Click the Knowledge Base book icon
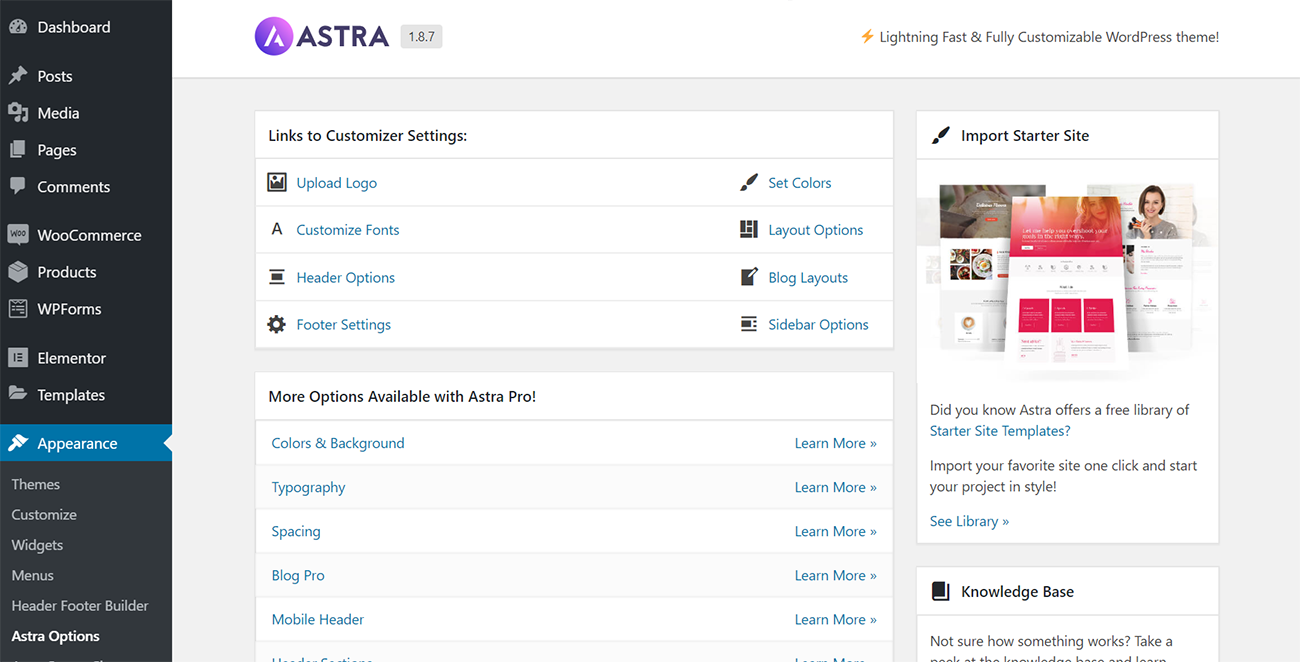Image resolution: width=1300 pixels, height=662 pixels. click(940, 591)
